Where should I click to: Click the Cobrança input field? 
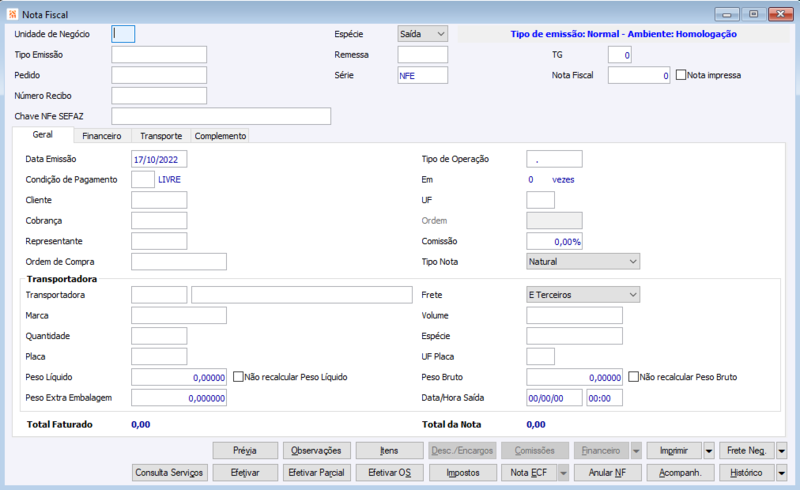[159, 220]
